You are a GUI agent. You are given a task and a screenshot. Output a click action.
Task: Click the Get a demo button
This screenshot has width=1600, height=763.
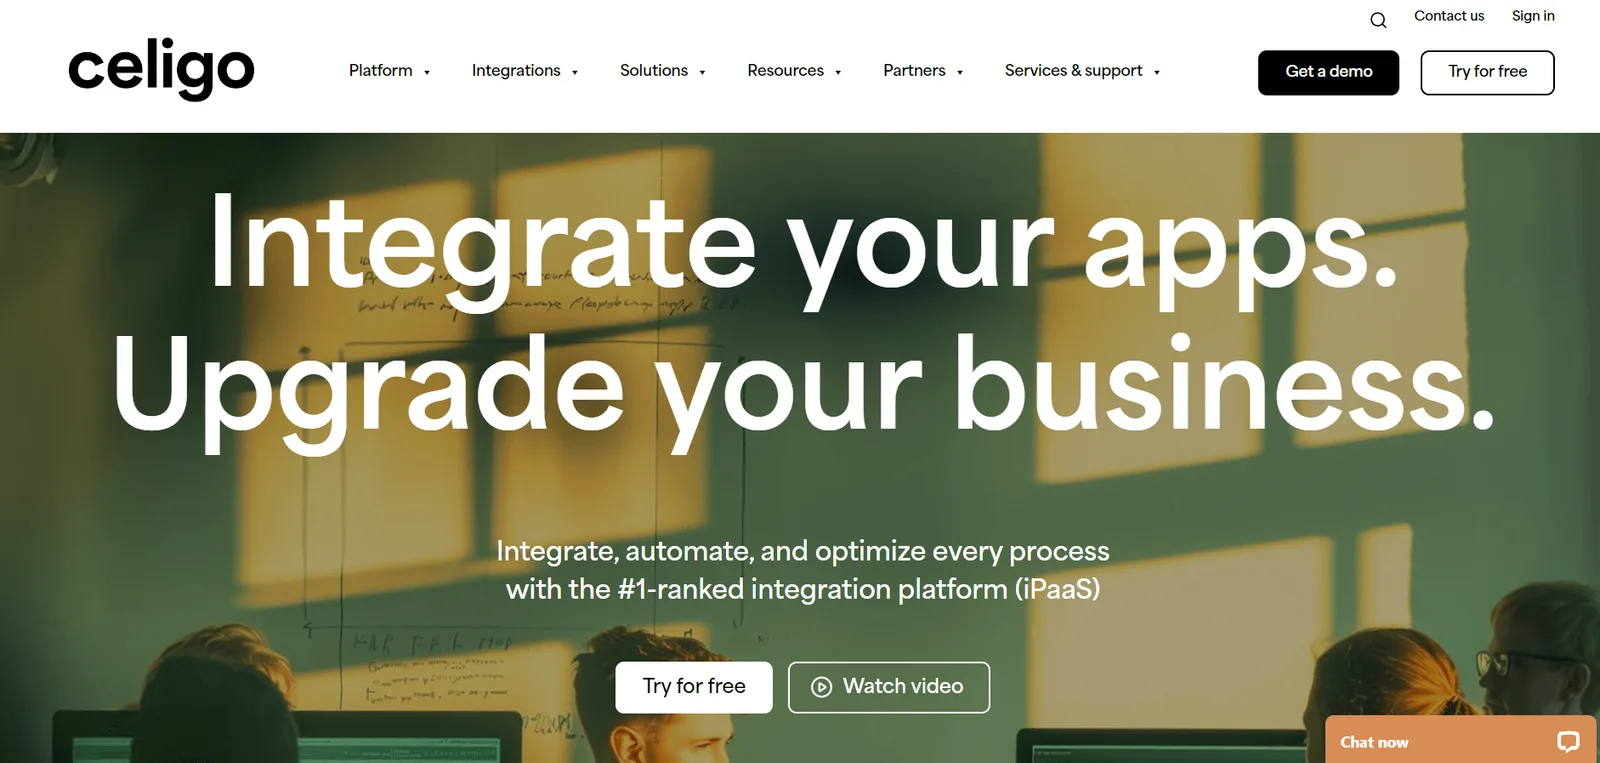(1329, 72)
